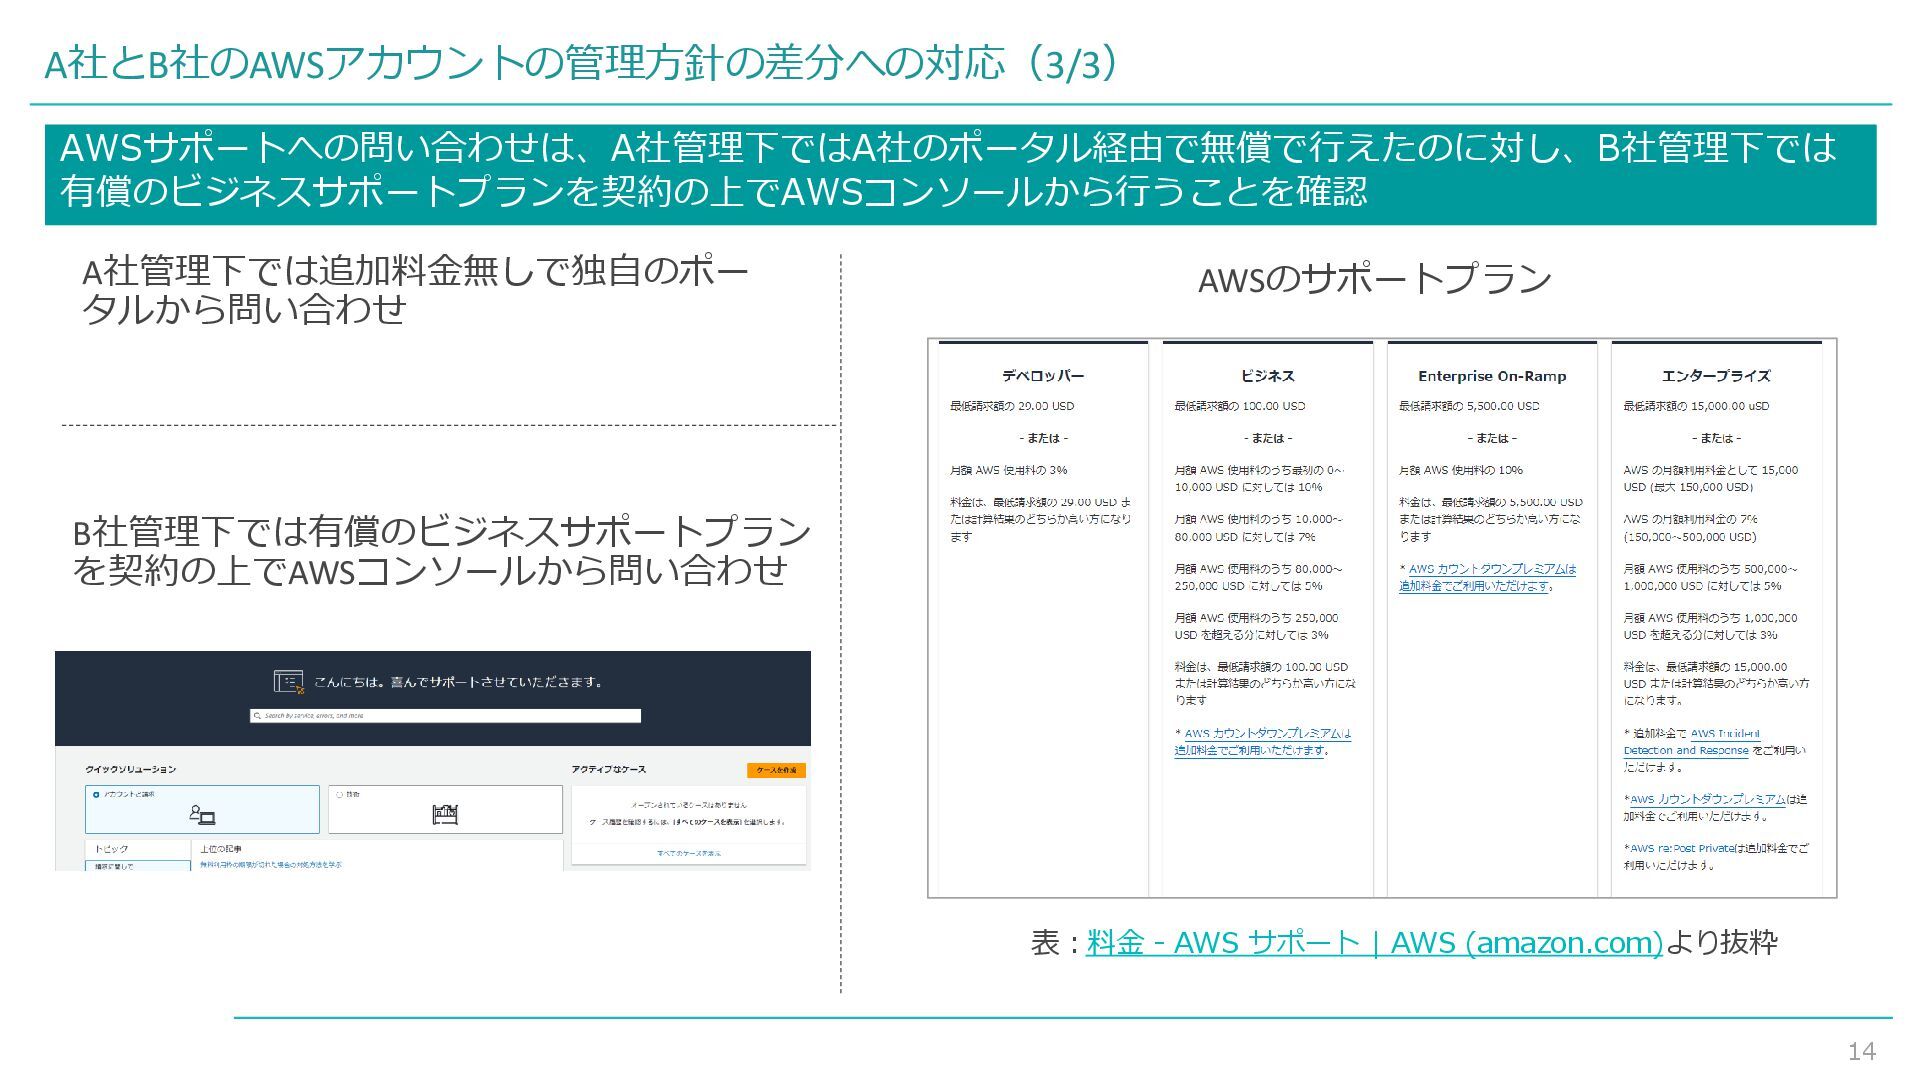Click the 月額 AWS 使用料の 10% text

(1461, 470)
